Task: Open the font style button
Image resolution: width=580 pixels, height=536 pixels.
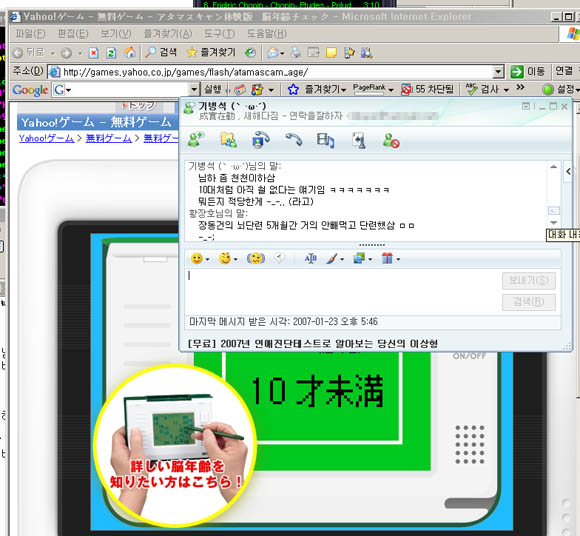Action: [310, 258]
